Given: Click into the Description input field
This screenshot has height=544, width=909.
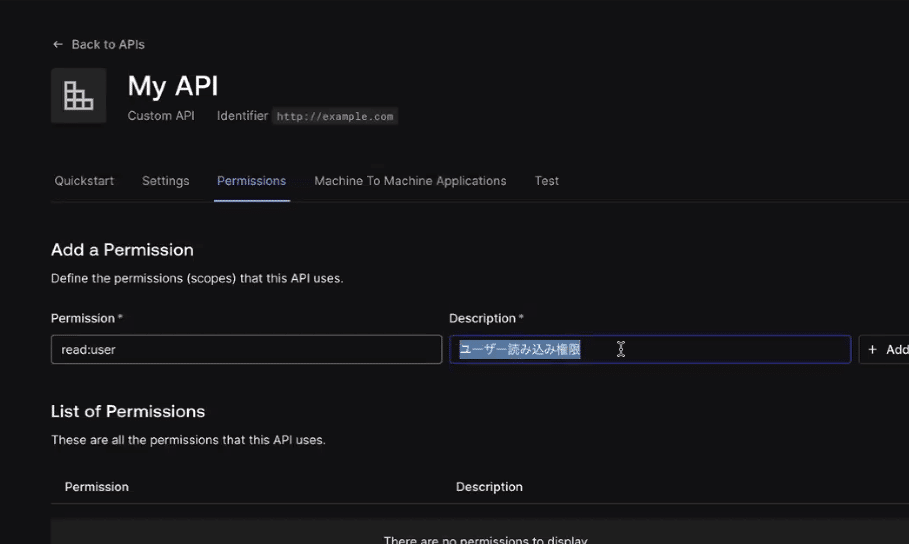Looking at the screenshot, I should (650, 349).
